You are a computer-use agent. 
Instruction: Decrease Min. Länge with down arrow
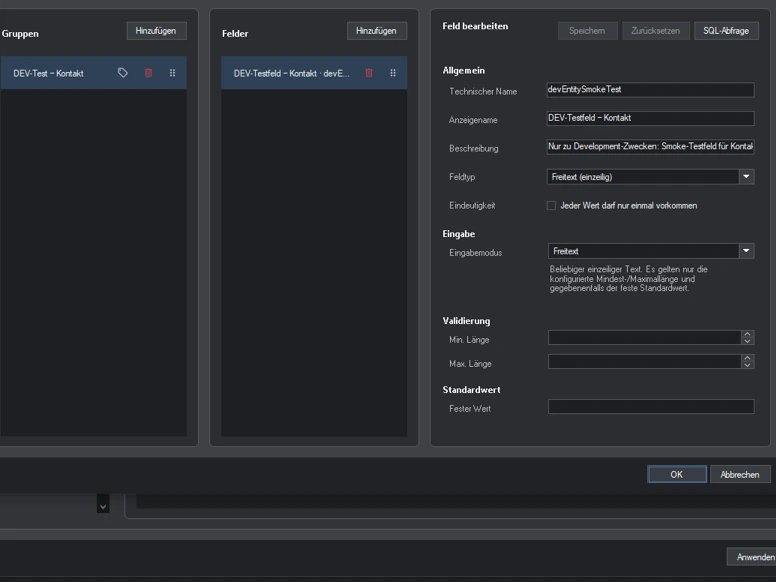[748, 341]
